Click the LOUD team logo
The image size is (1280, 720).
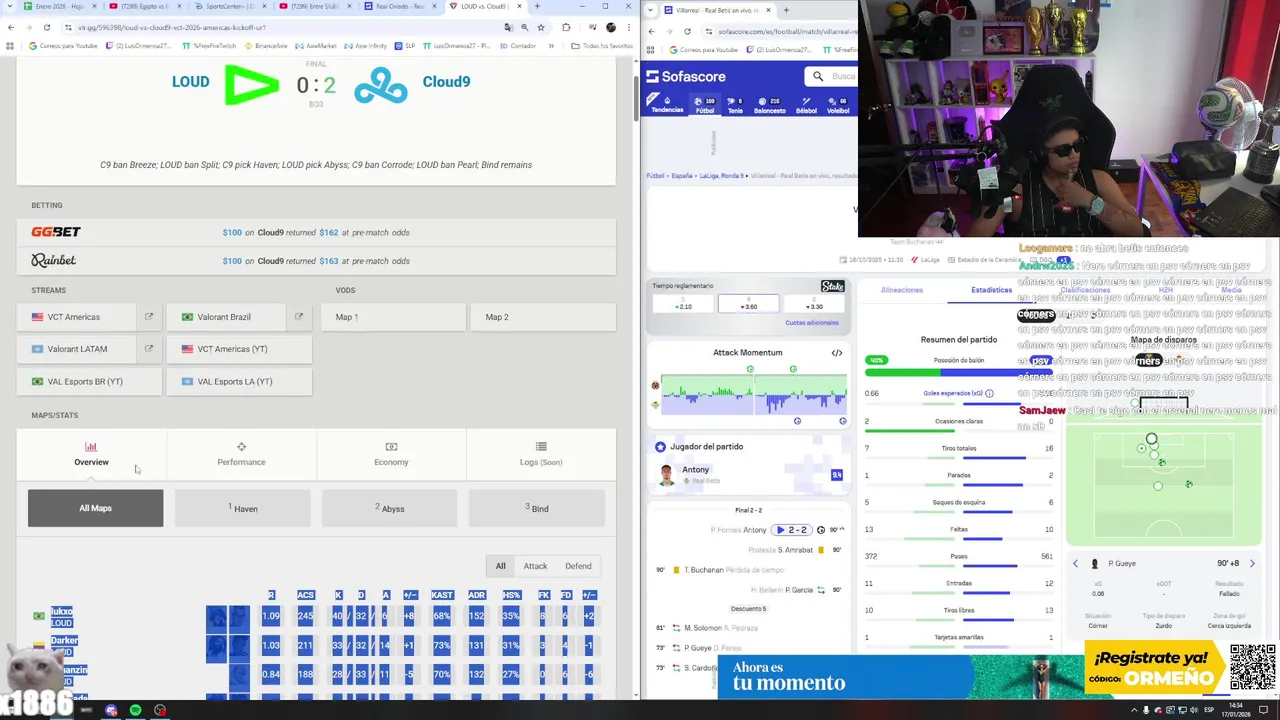(x=251, y=85)
